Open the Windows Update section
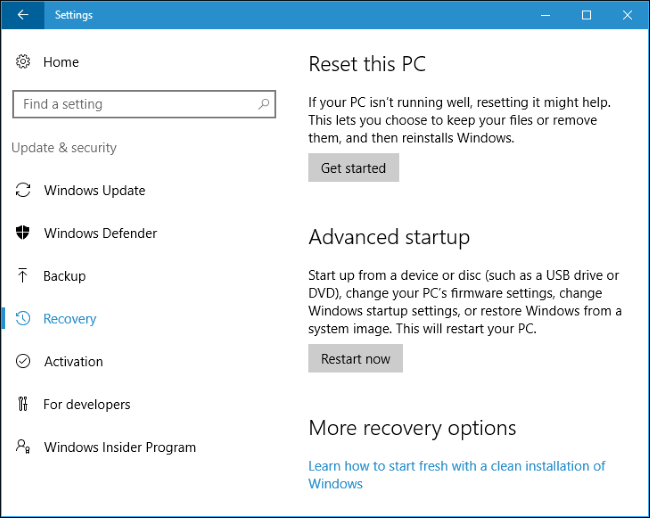 (x=95, y=190)
